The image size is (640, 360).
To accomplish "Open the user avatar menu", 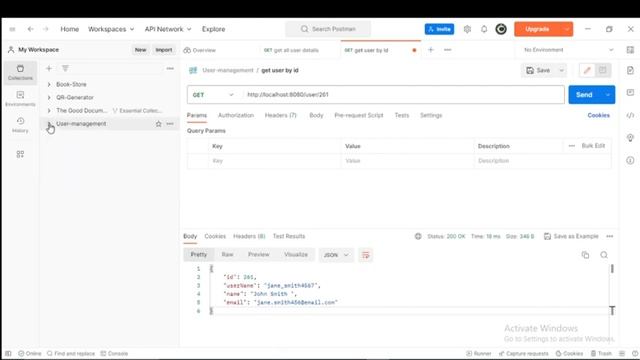I will 501,29.
